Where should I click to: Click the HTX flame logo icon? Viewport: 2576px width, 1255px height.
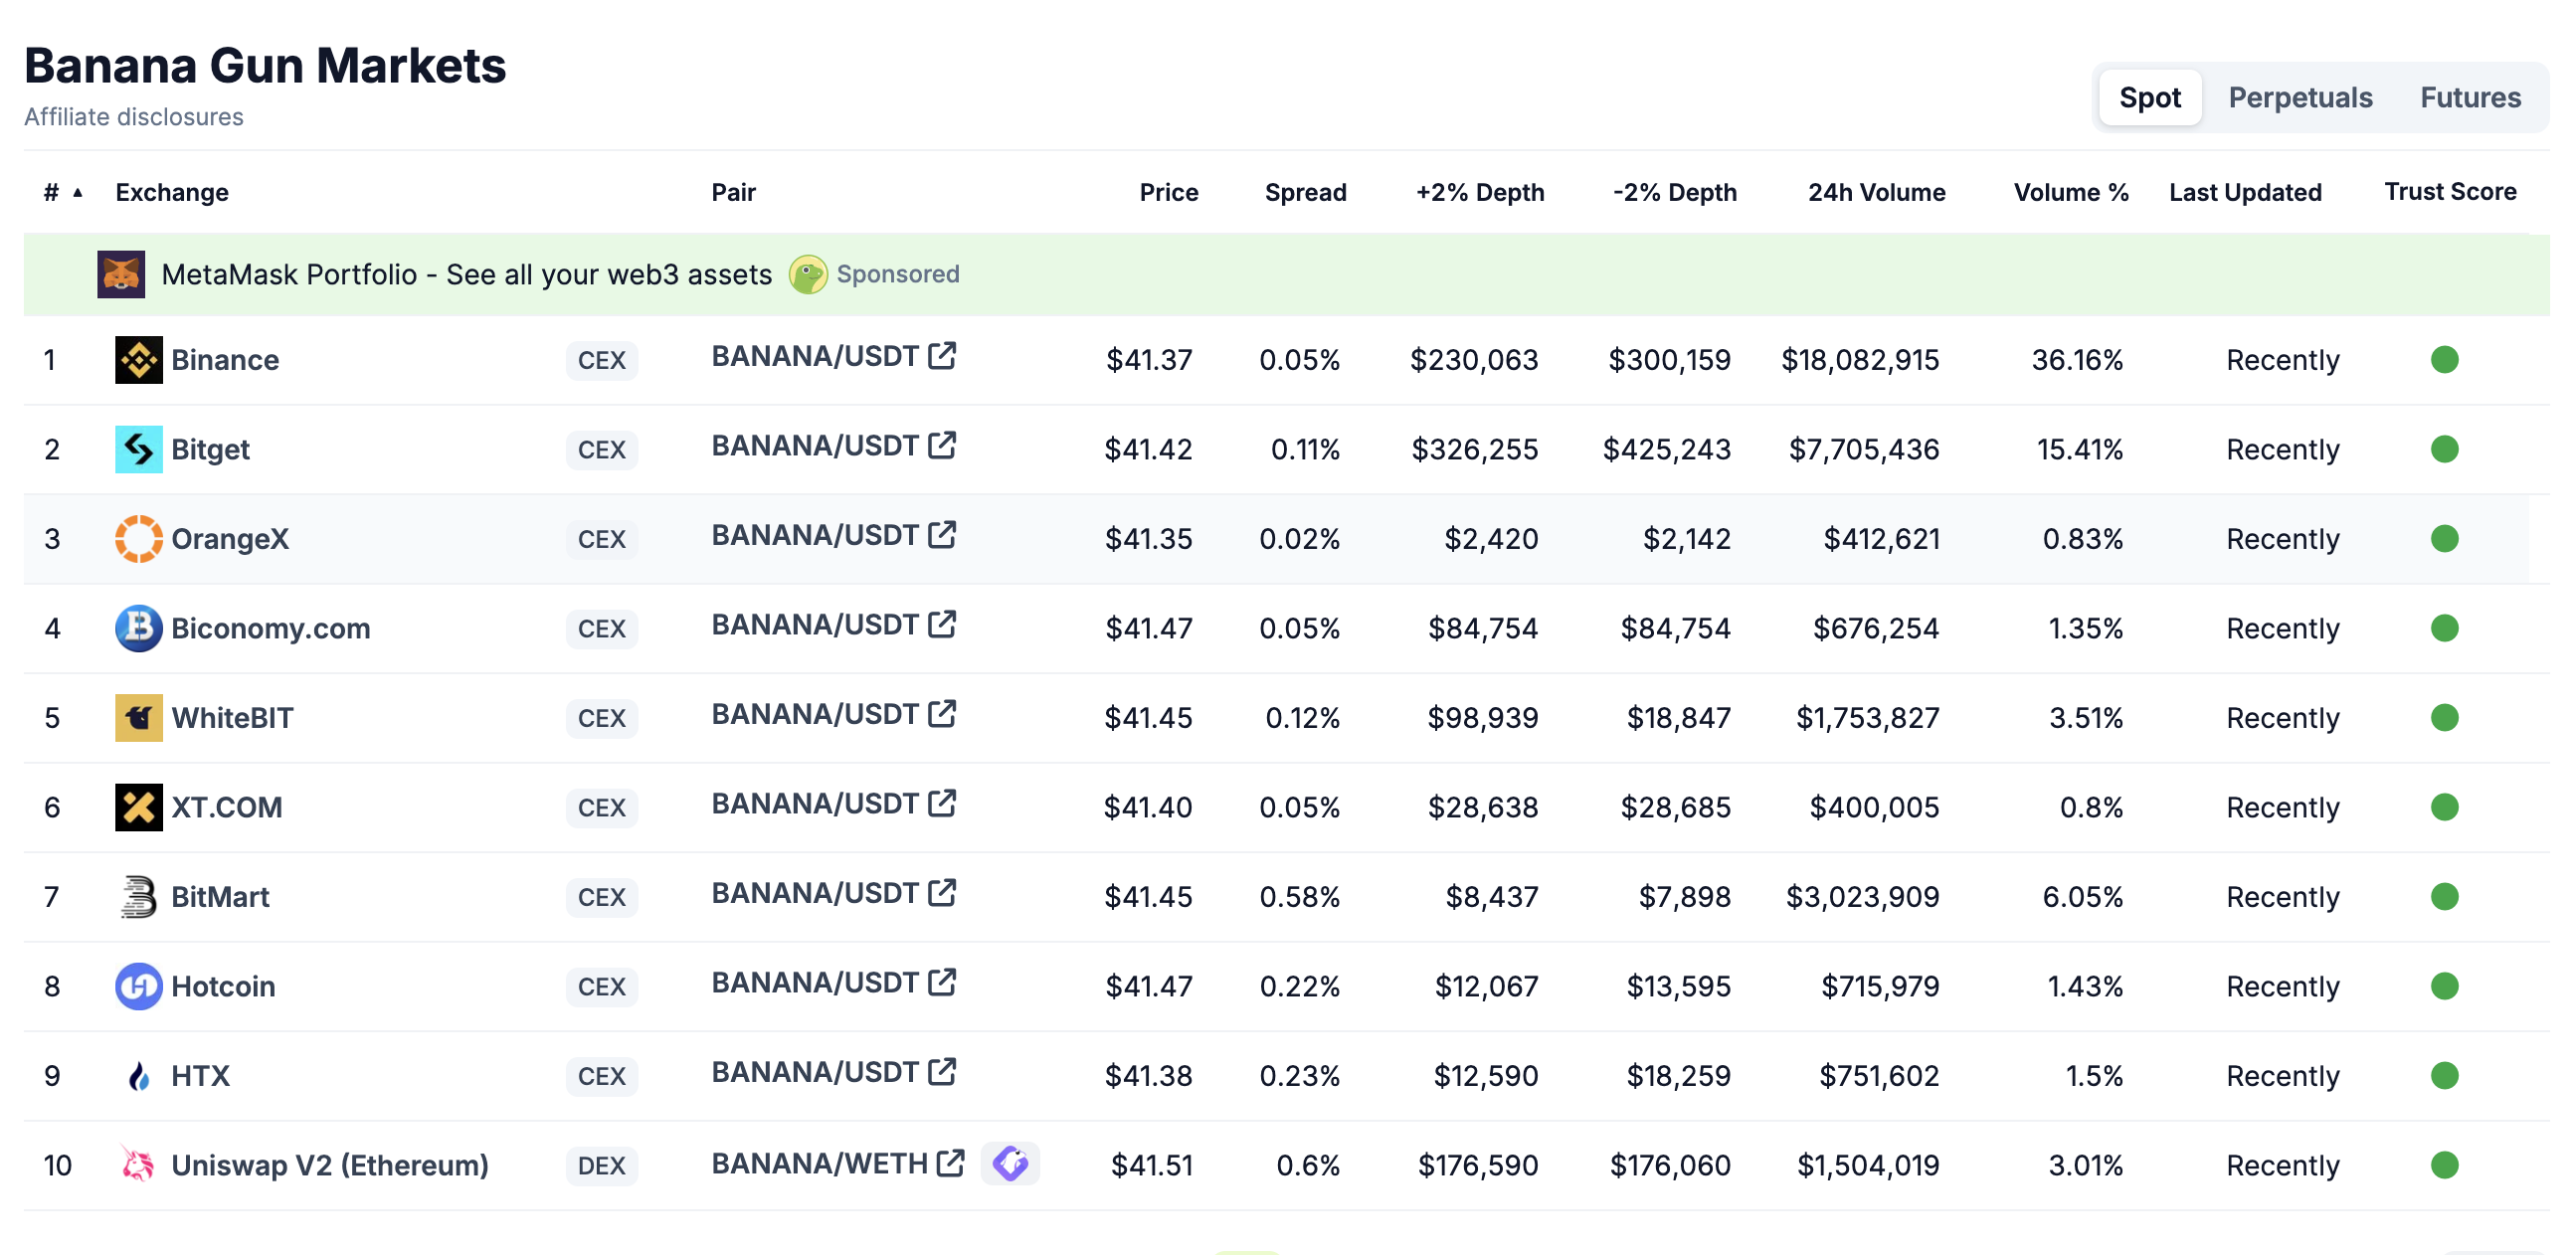139,1076
